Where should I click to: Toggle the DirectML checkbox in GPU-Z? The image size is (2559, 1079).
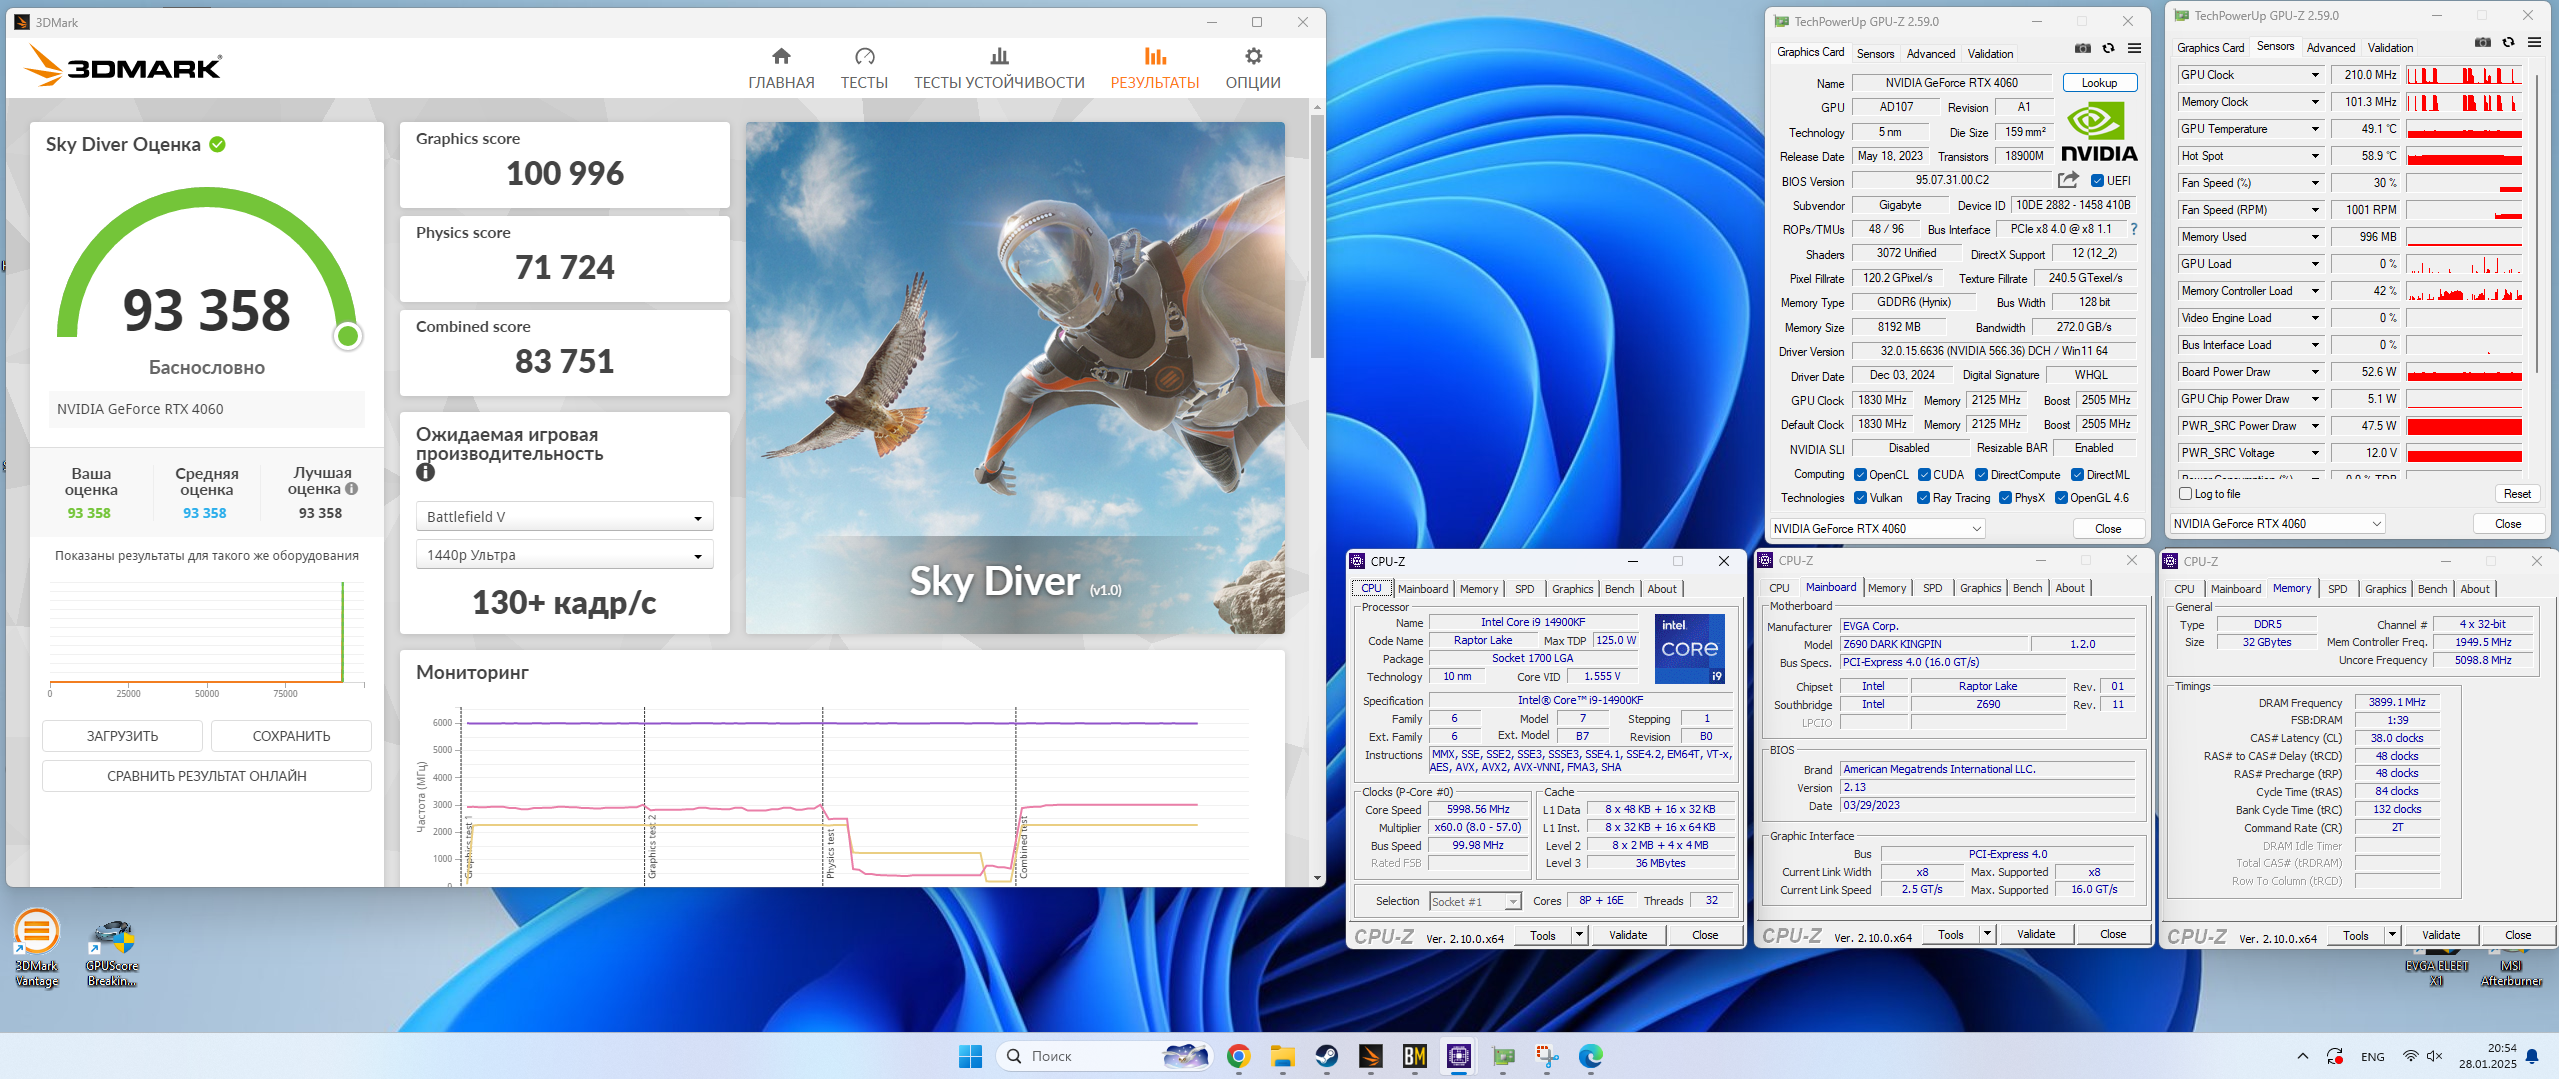point(2077,475)
